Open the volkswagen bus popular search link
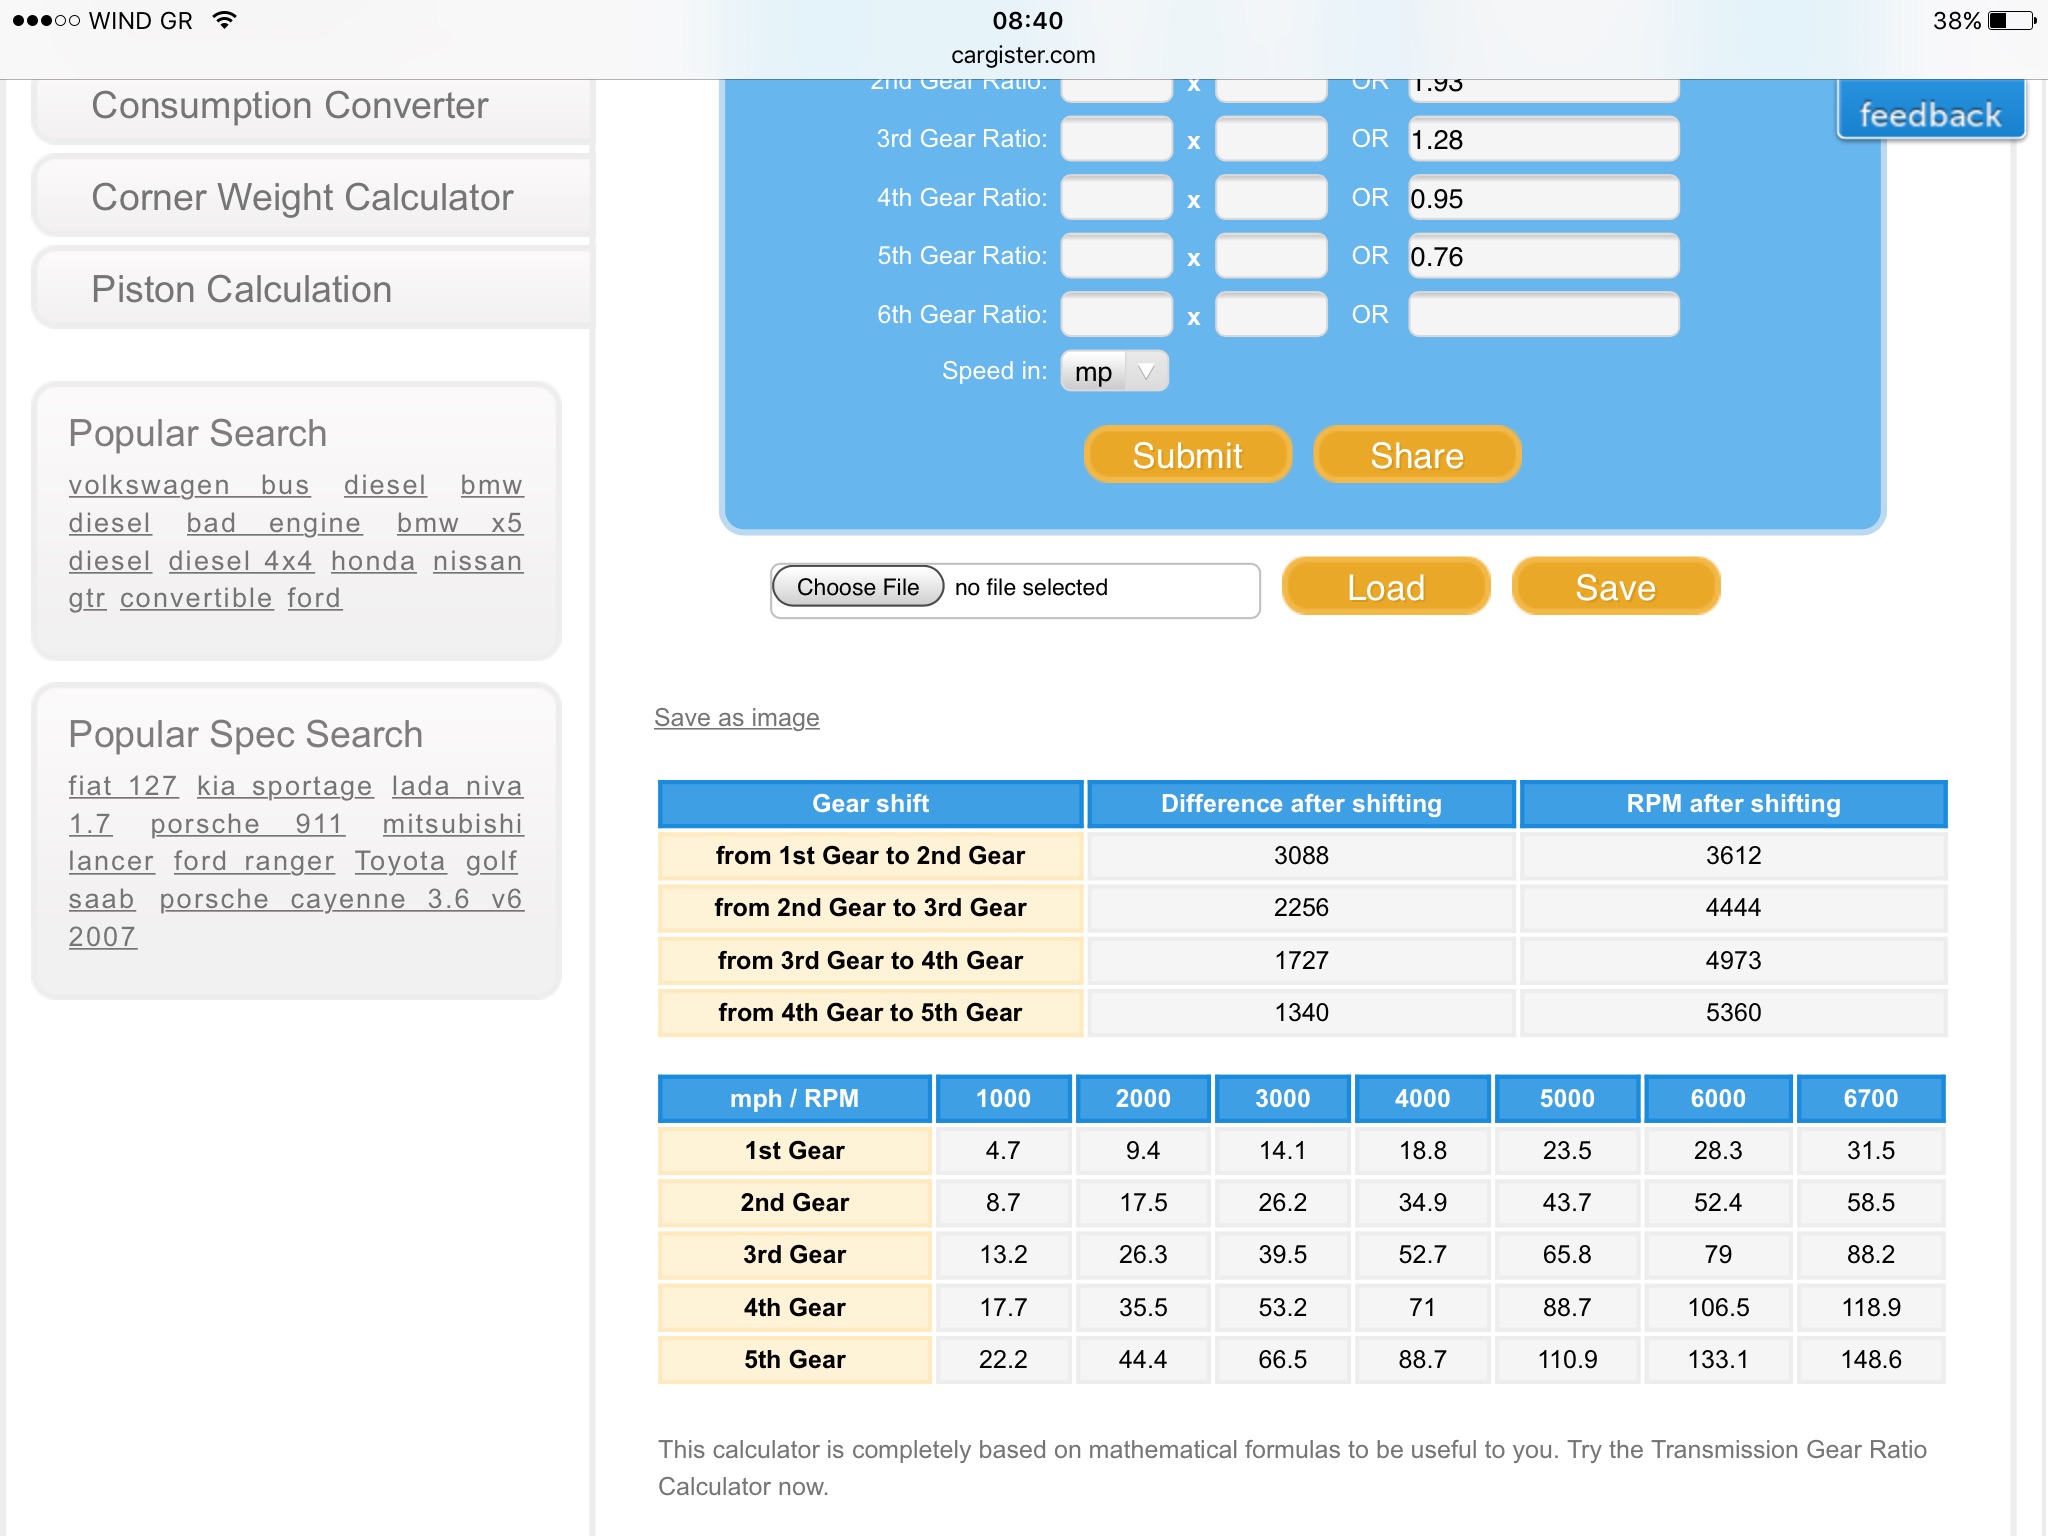 [x=189, y=485]
